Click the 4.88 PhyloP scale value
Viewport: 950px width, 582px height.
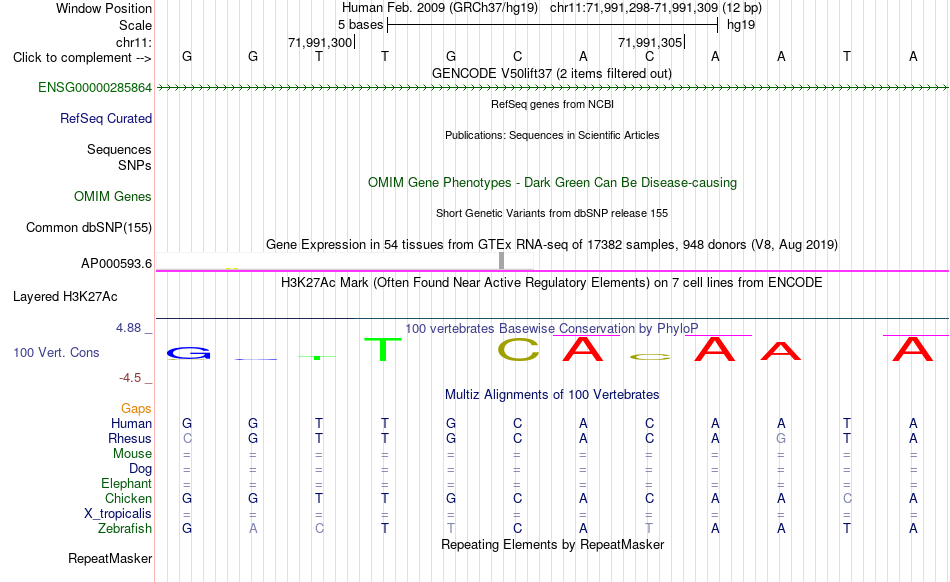[x=128, y=328]
